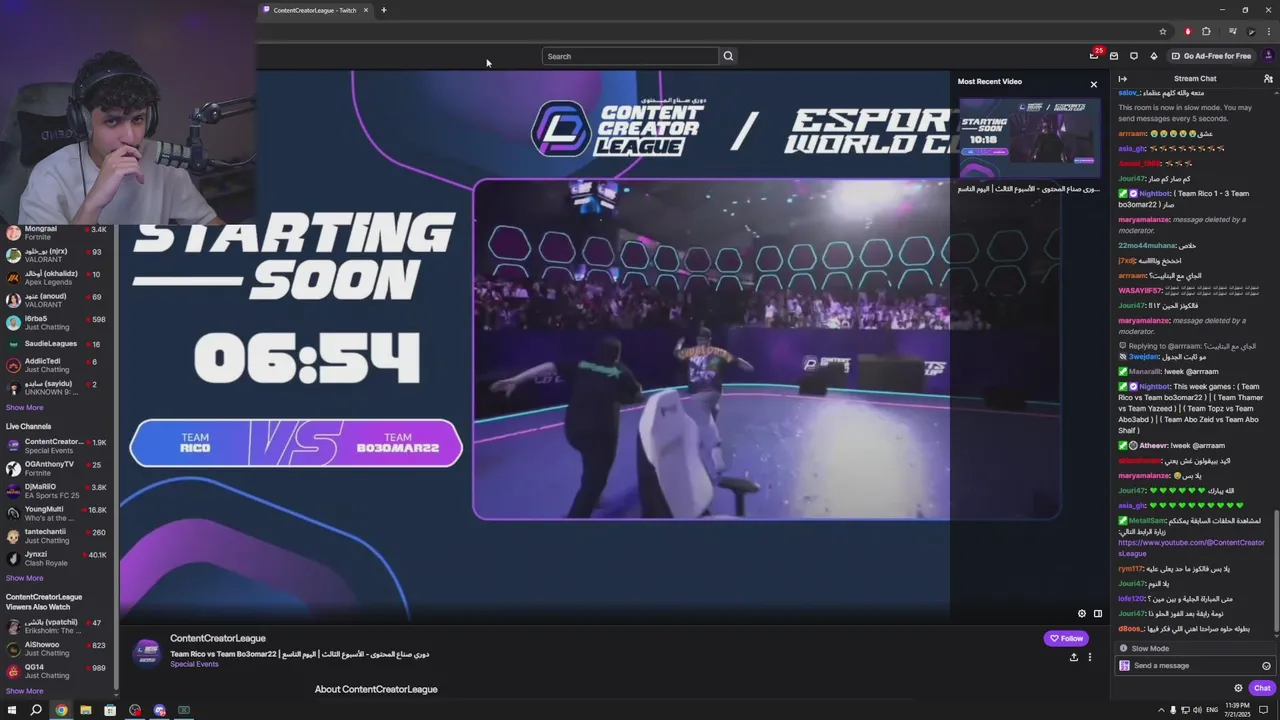The image size is (1280, 720).
Task: Select the ContentCreatorLeague - Twitch tab
Action: point(315,10)
